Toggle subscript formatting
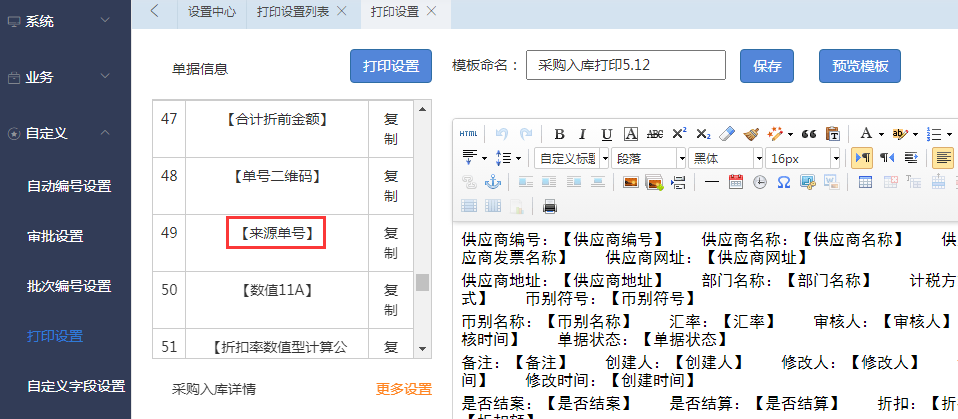Screen dimensions: 958x419 click(x=703, y=134)
